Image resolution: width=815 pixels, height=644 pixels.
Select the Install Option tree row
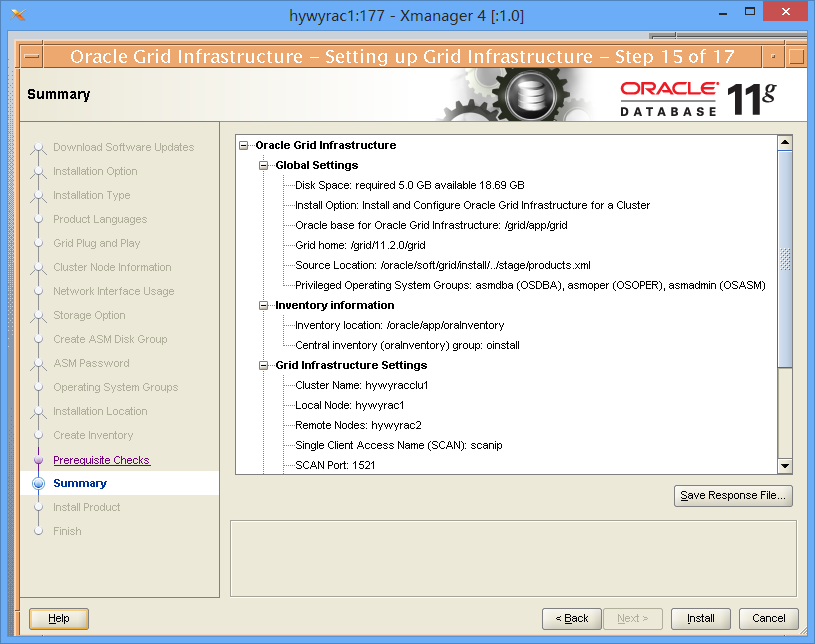(x=472, y=205)
